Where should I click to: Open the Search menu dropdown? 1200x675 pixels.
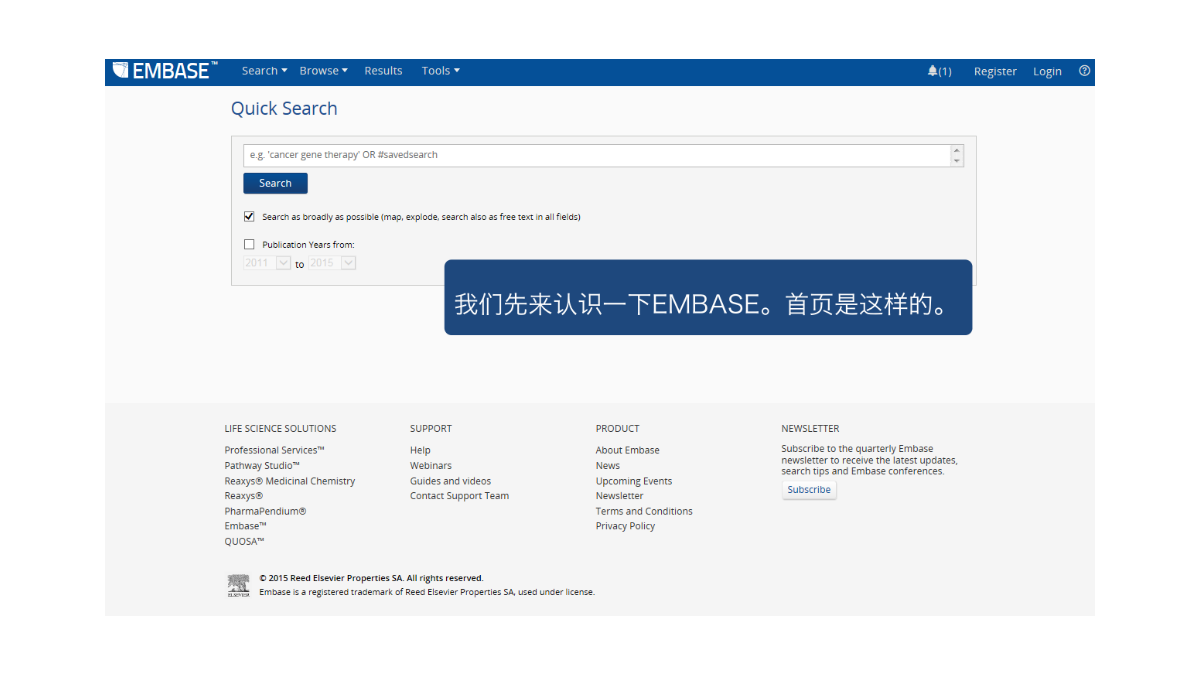[264, 71]
